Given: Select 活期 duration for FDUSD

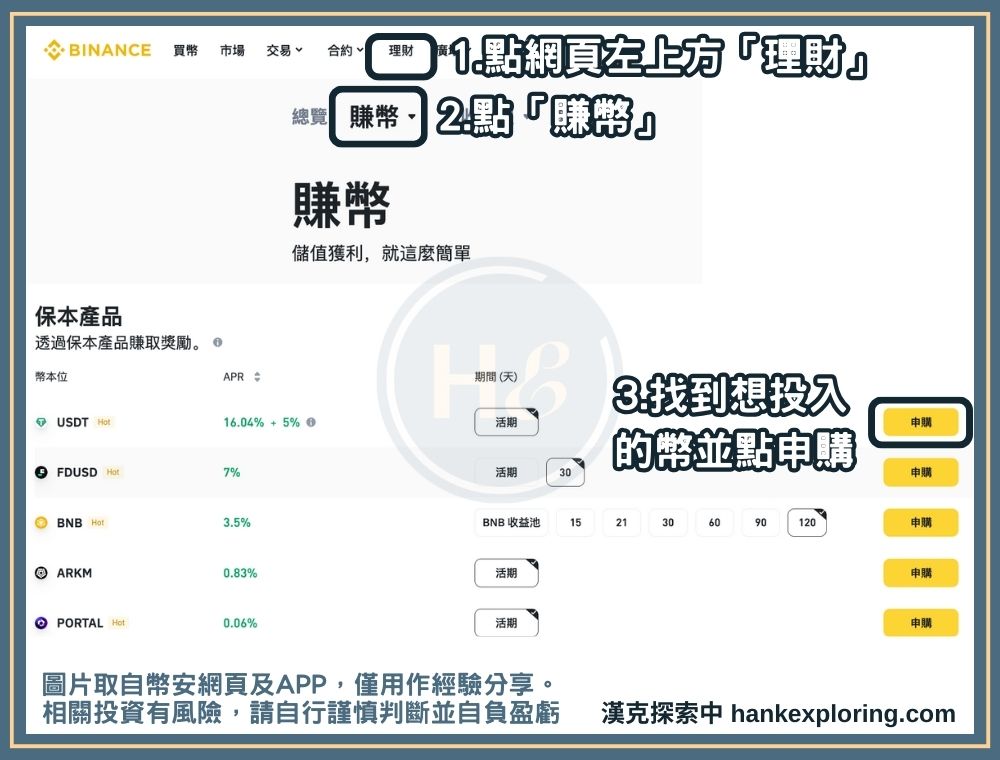Looking at the screenshot, I should [x=506, y=472].
